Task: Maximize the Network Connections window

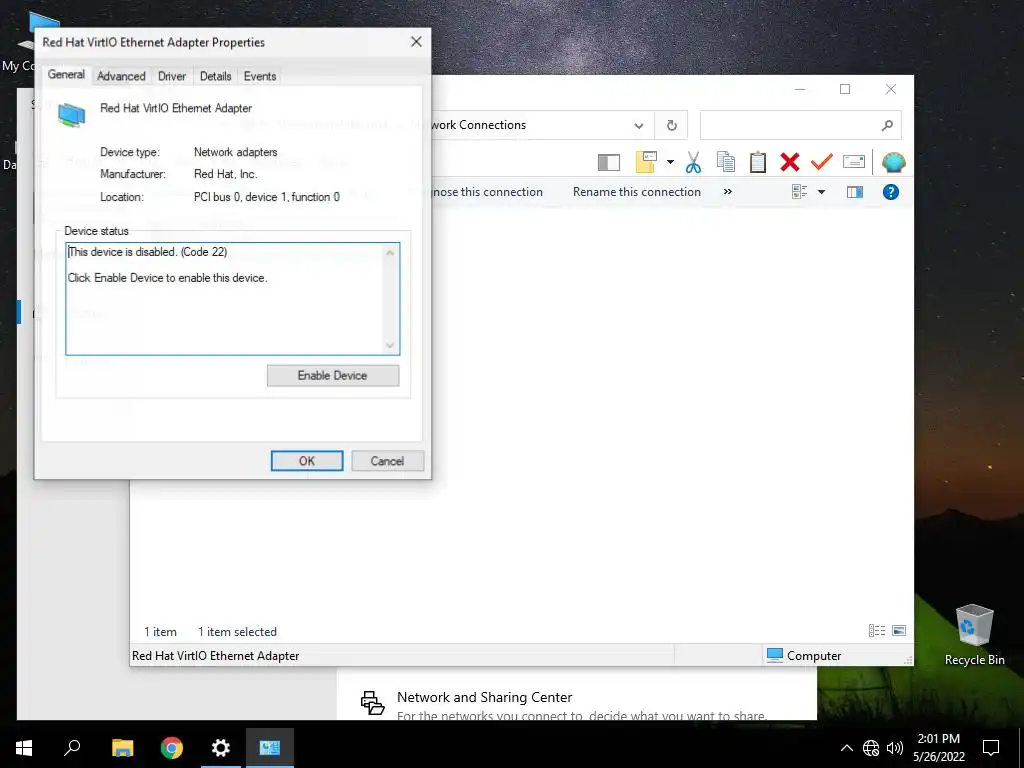Action: pyautogui.click(x=845, y=89)
